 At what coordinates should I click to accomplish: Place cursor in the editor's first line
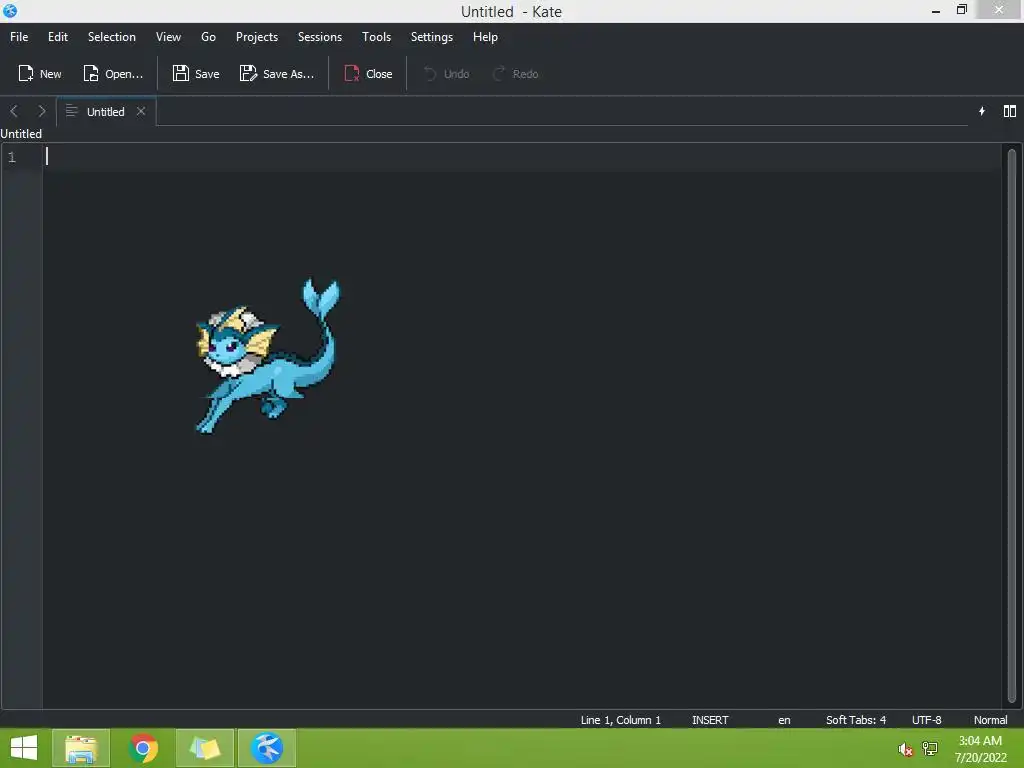(521, 157)
